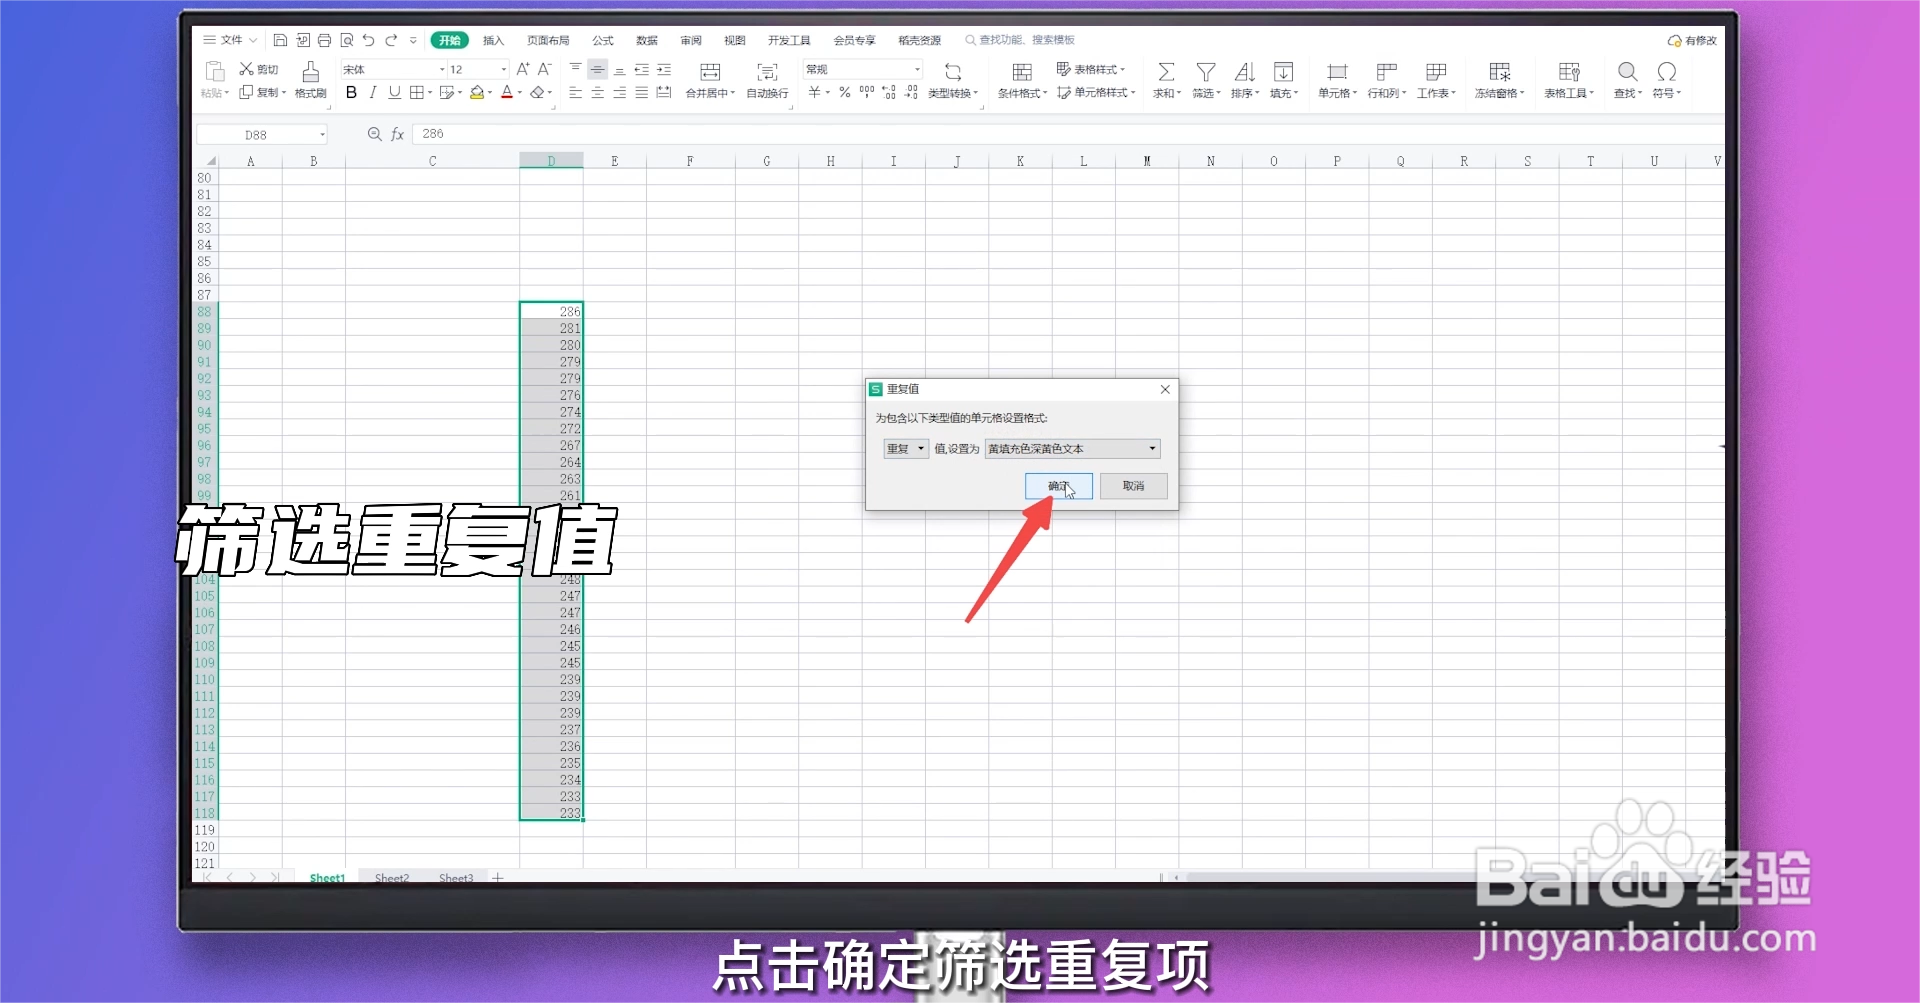Click the Sort (排序) icon

pos(1244,72)
